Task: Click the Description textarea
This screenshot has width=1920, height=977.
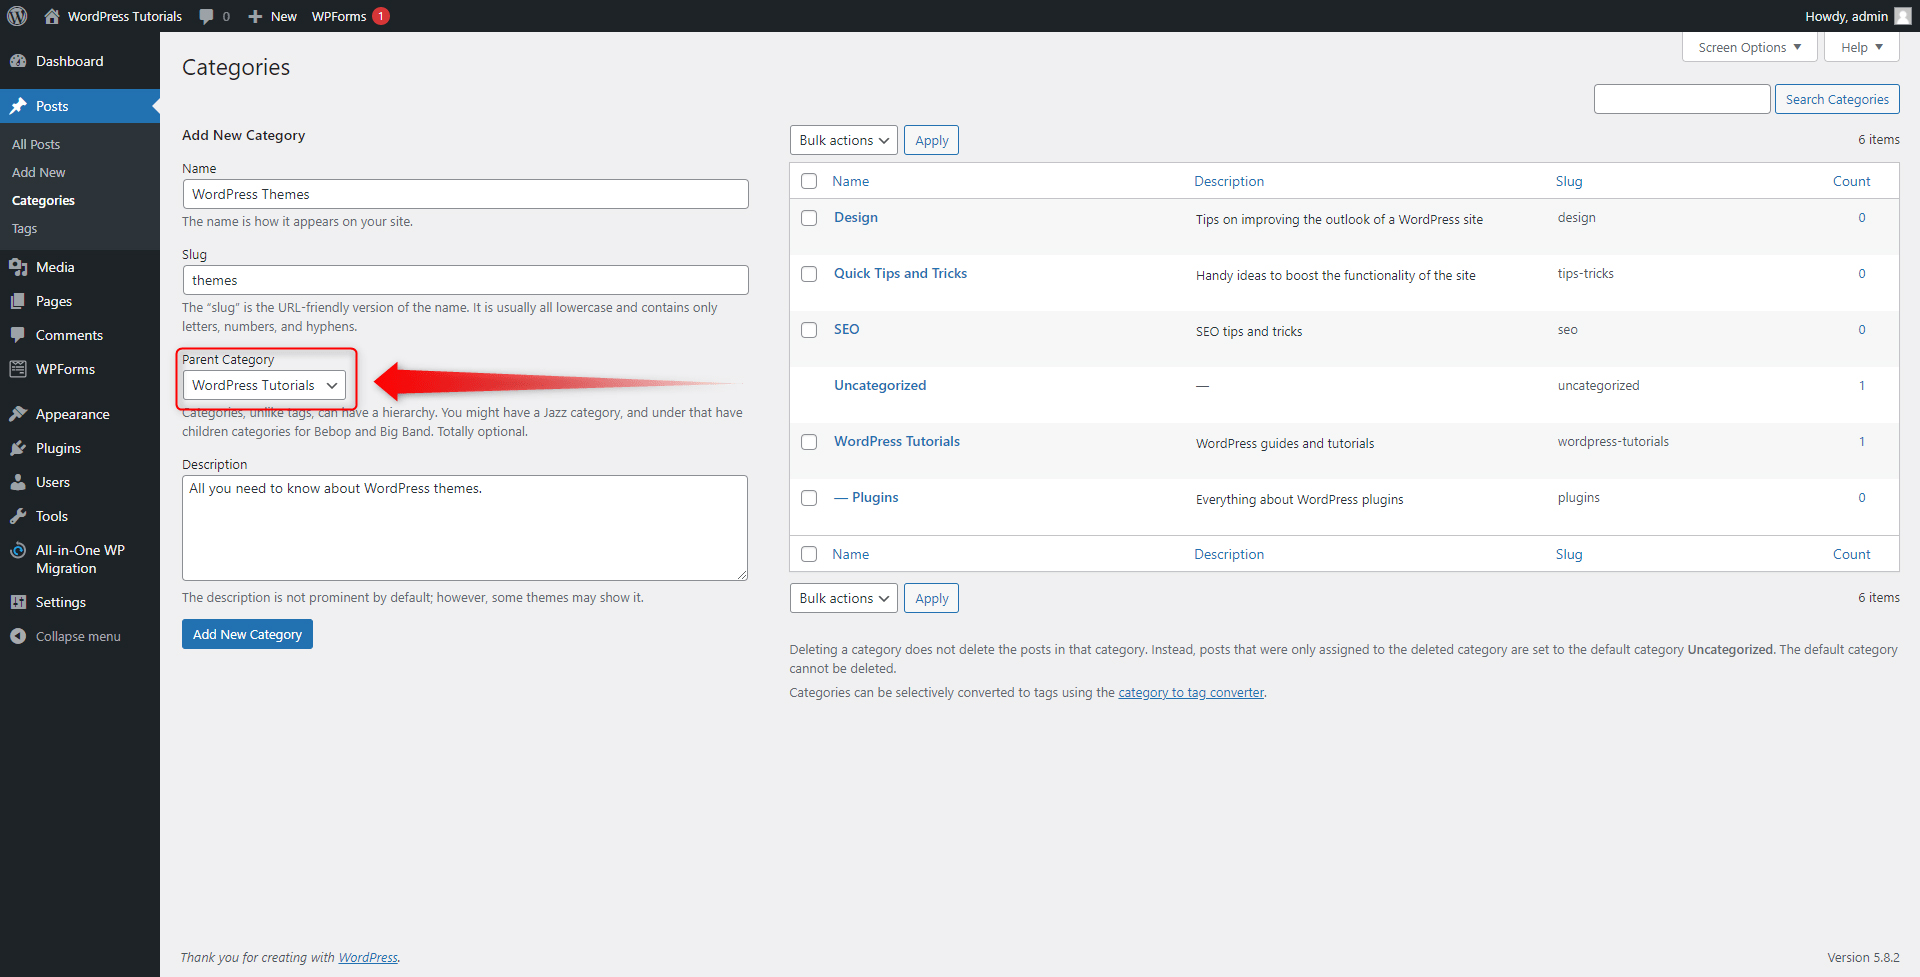Action: click(x=465, y=528)
